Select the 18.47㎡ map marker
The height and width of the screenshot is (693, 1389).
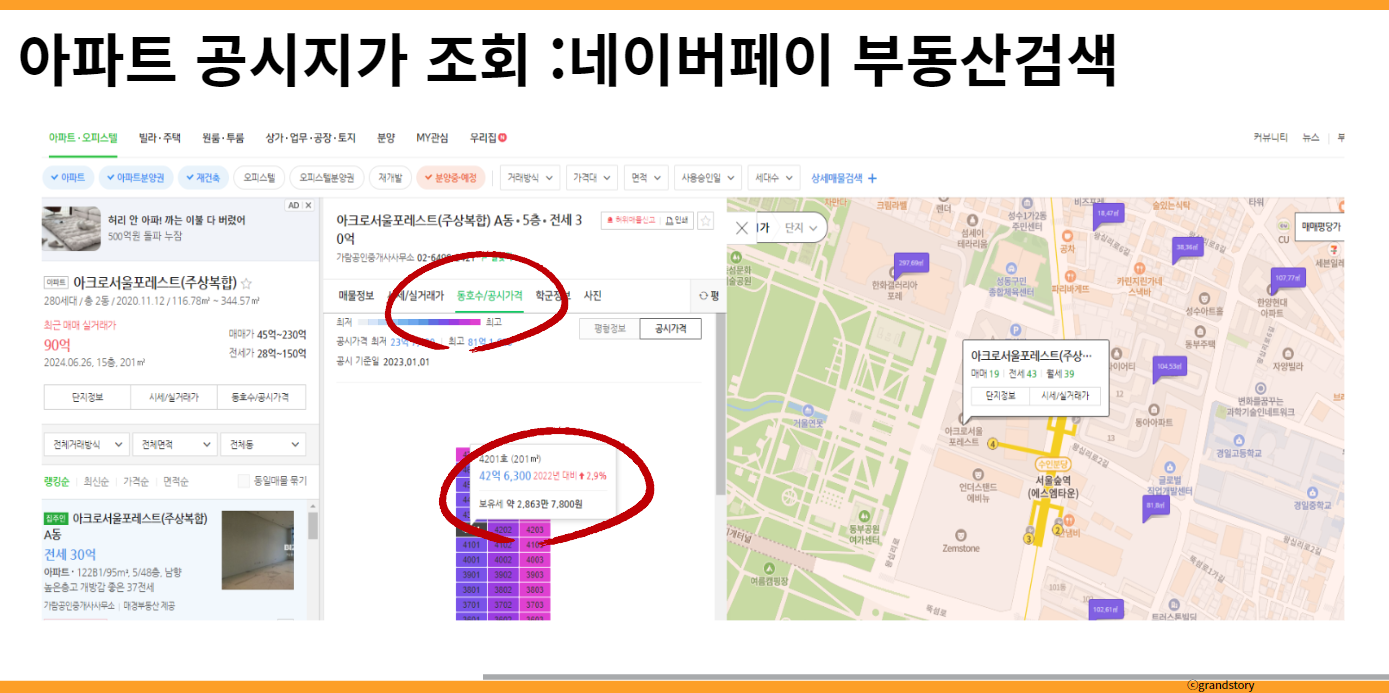1108,214
